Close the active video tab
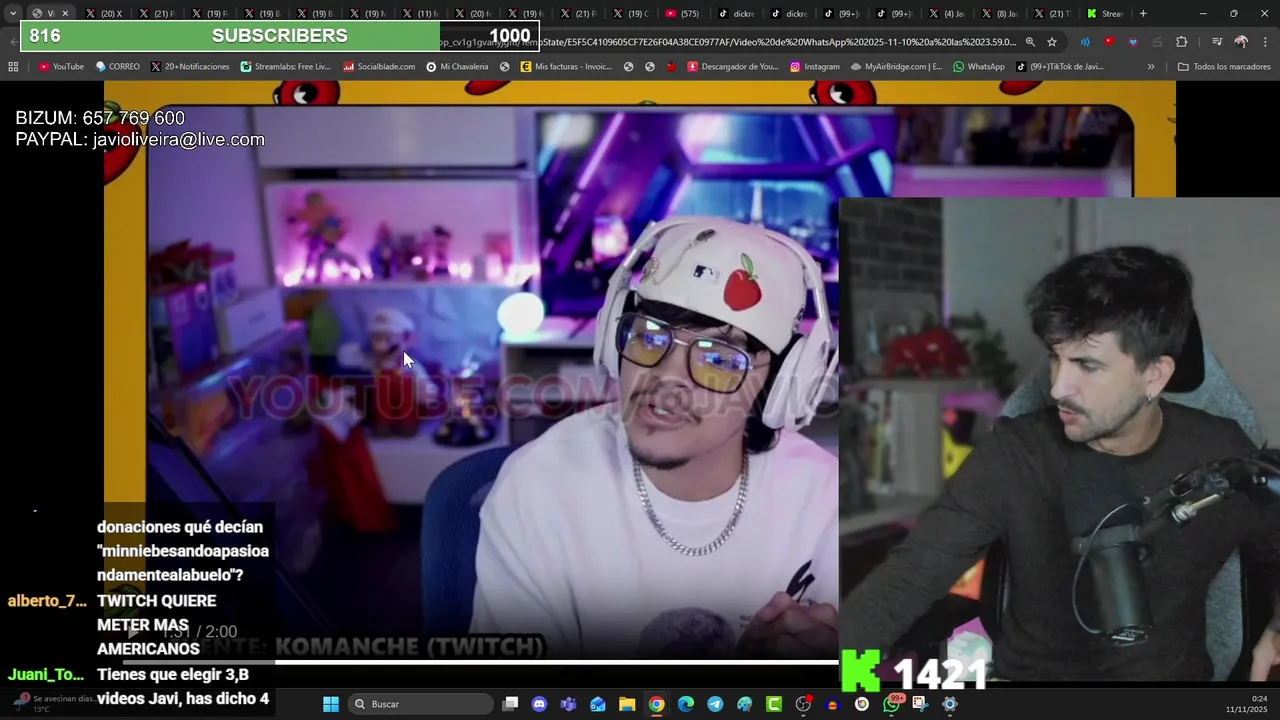The width and height of the screenshot is (1280, 720). [x=65, y=14]
